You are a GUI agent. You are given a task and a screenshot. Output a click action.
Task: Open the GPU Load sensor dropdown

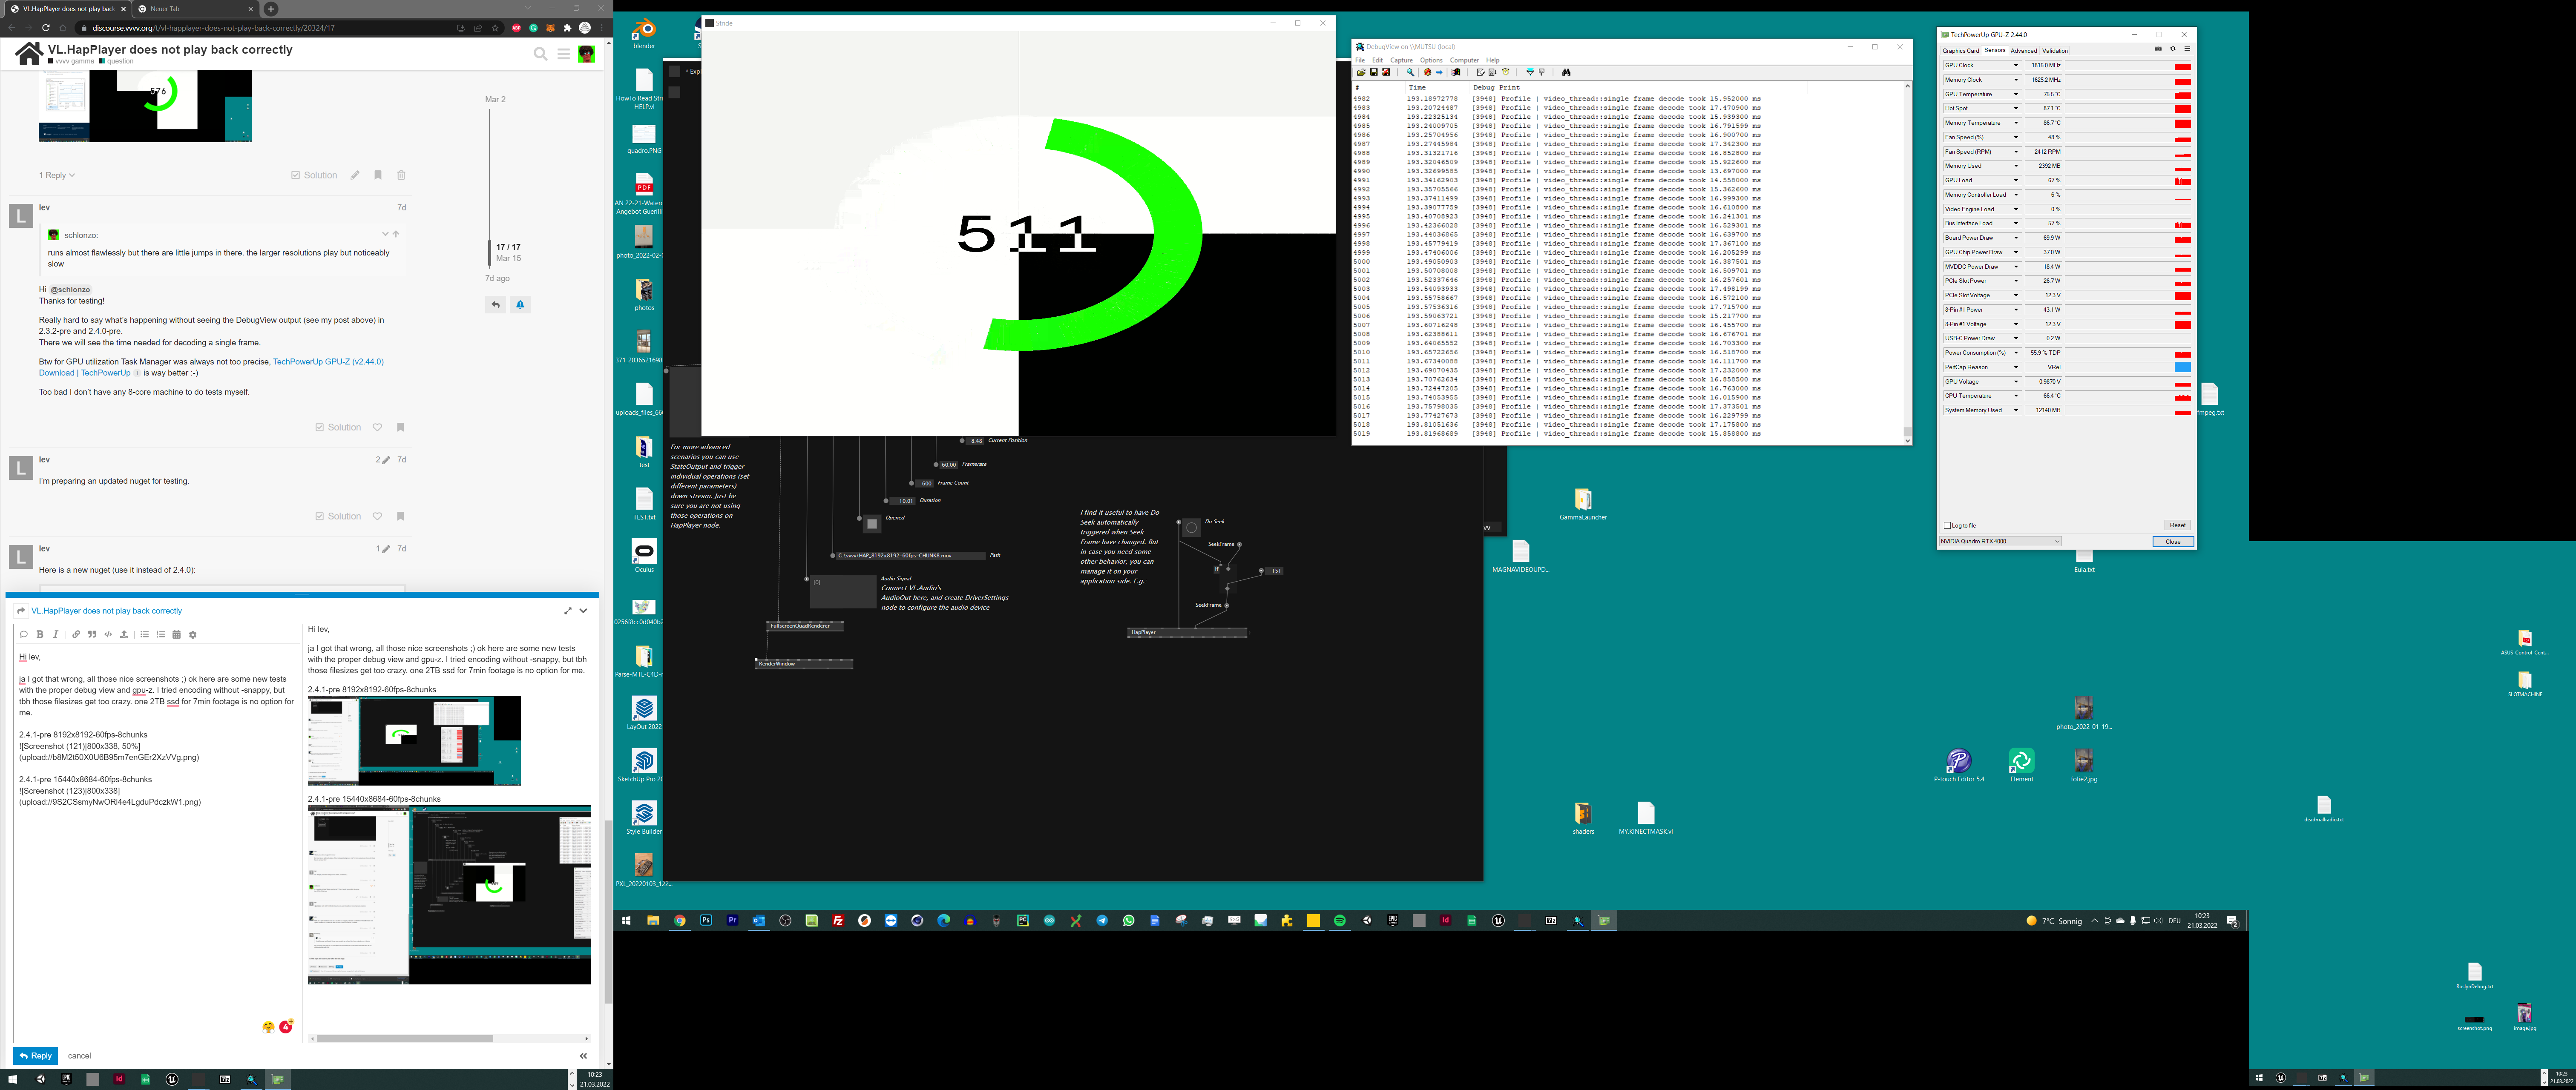2016,180
